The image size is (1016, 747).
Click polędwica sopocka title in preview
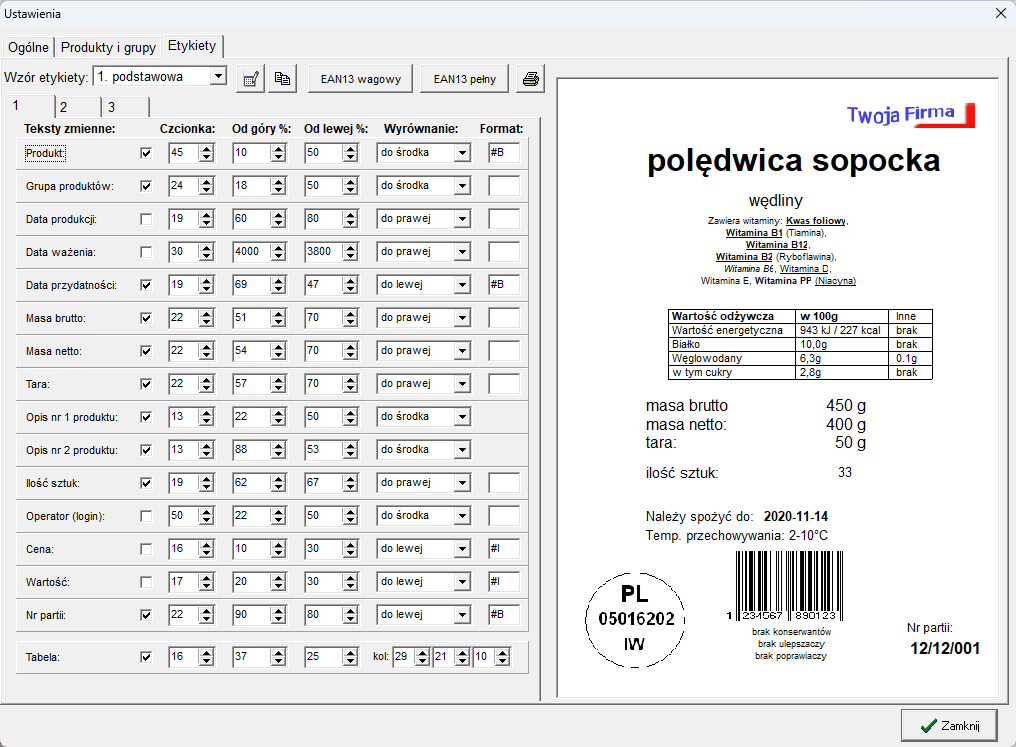[794, 161]
